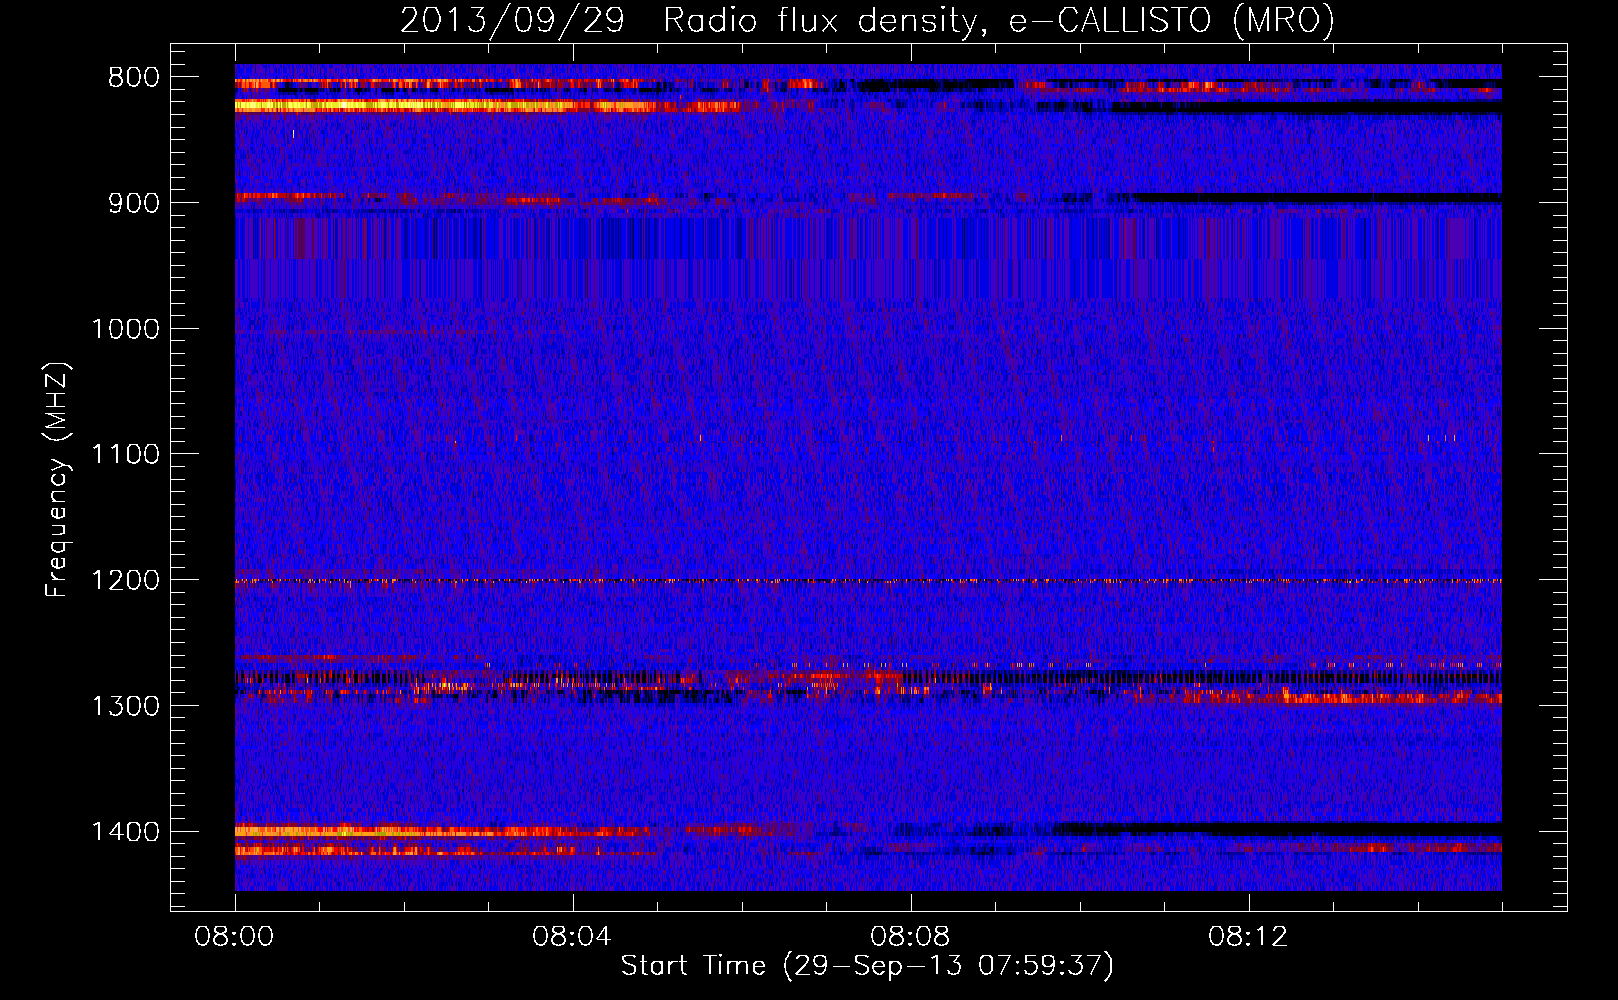
Task: Click the 900 frequency tick label
Action: (x=134, y=203)
